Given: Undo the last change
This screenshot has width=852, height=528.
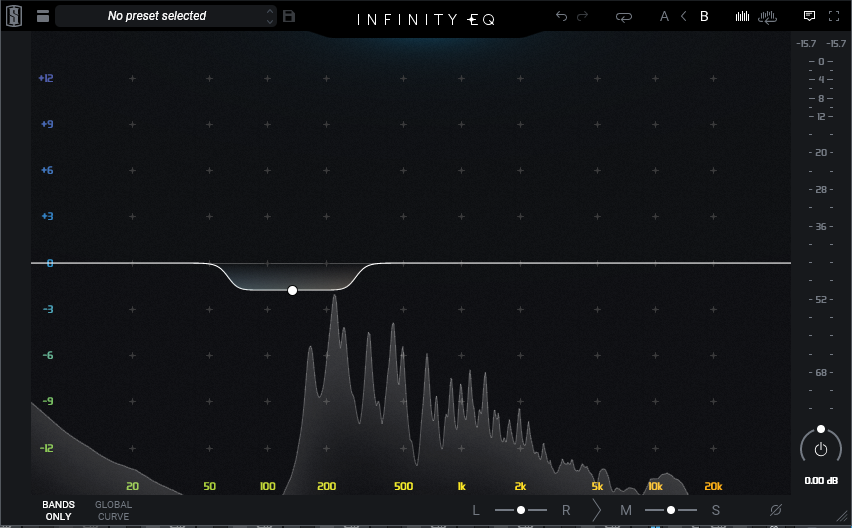Looking at the screenshot, I should click(561, 16).
